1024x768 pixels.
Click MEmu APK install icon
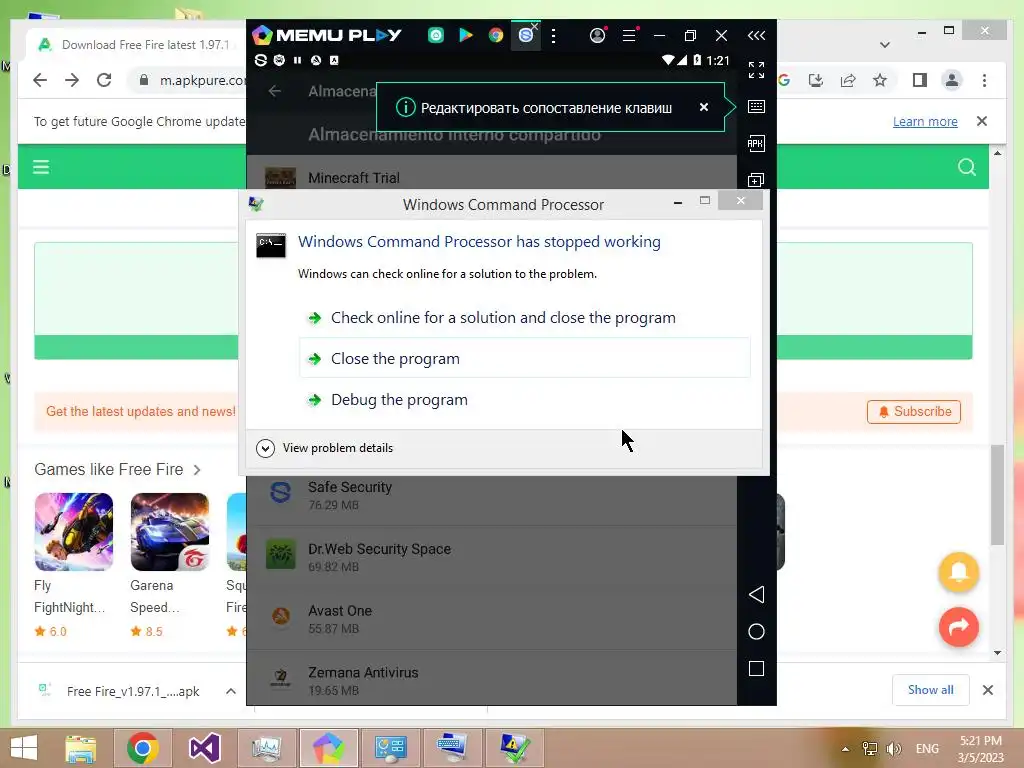756,144
